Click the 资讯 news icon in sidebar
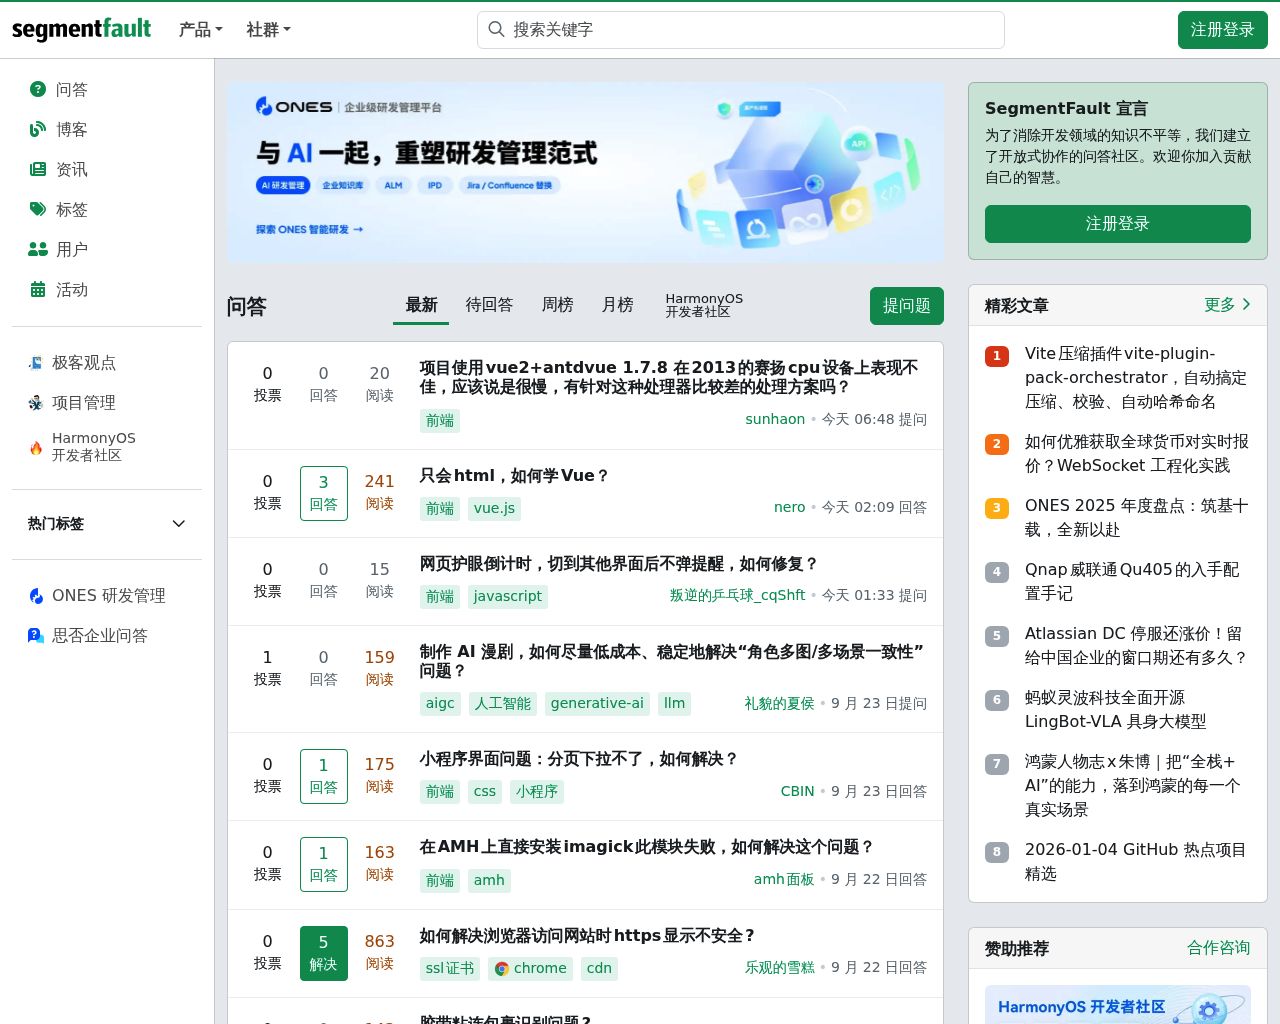This screenshot has height=1024, width=1280. point(38,169)
